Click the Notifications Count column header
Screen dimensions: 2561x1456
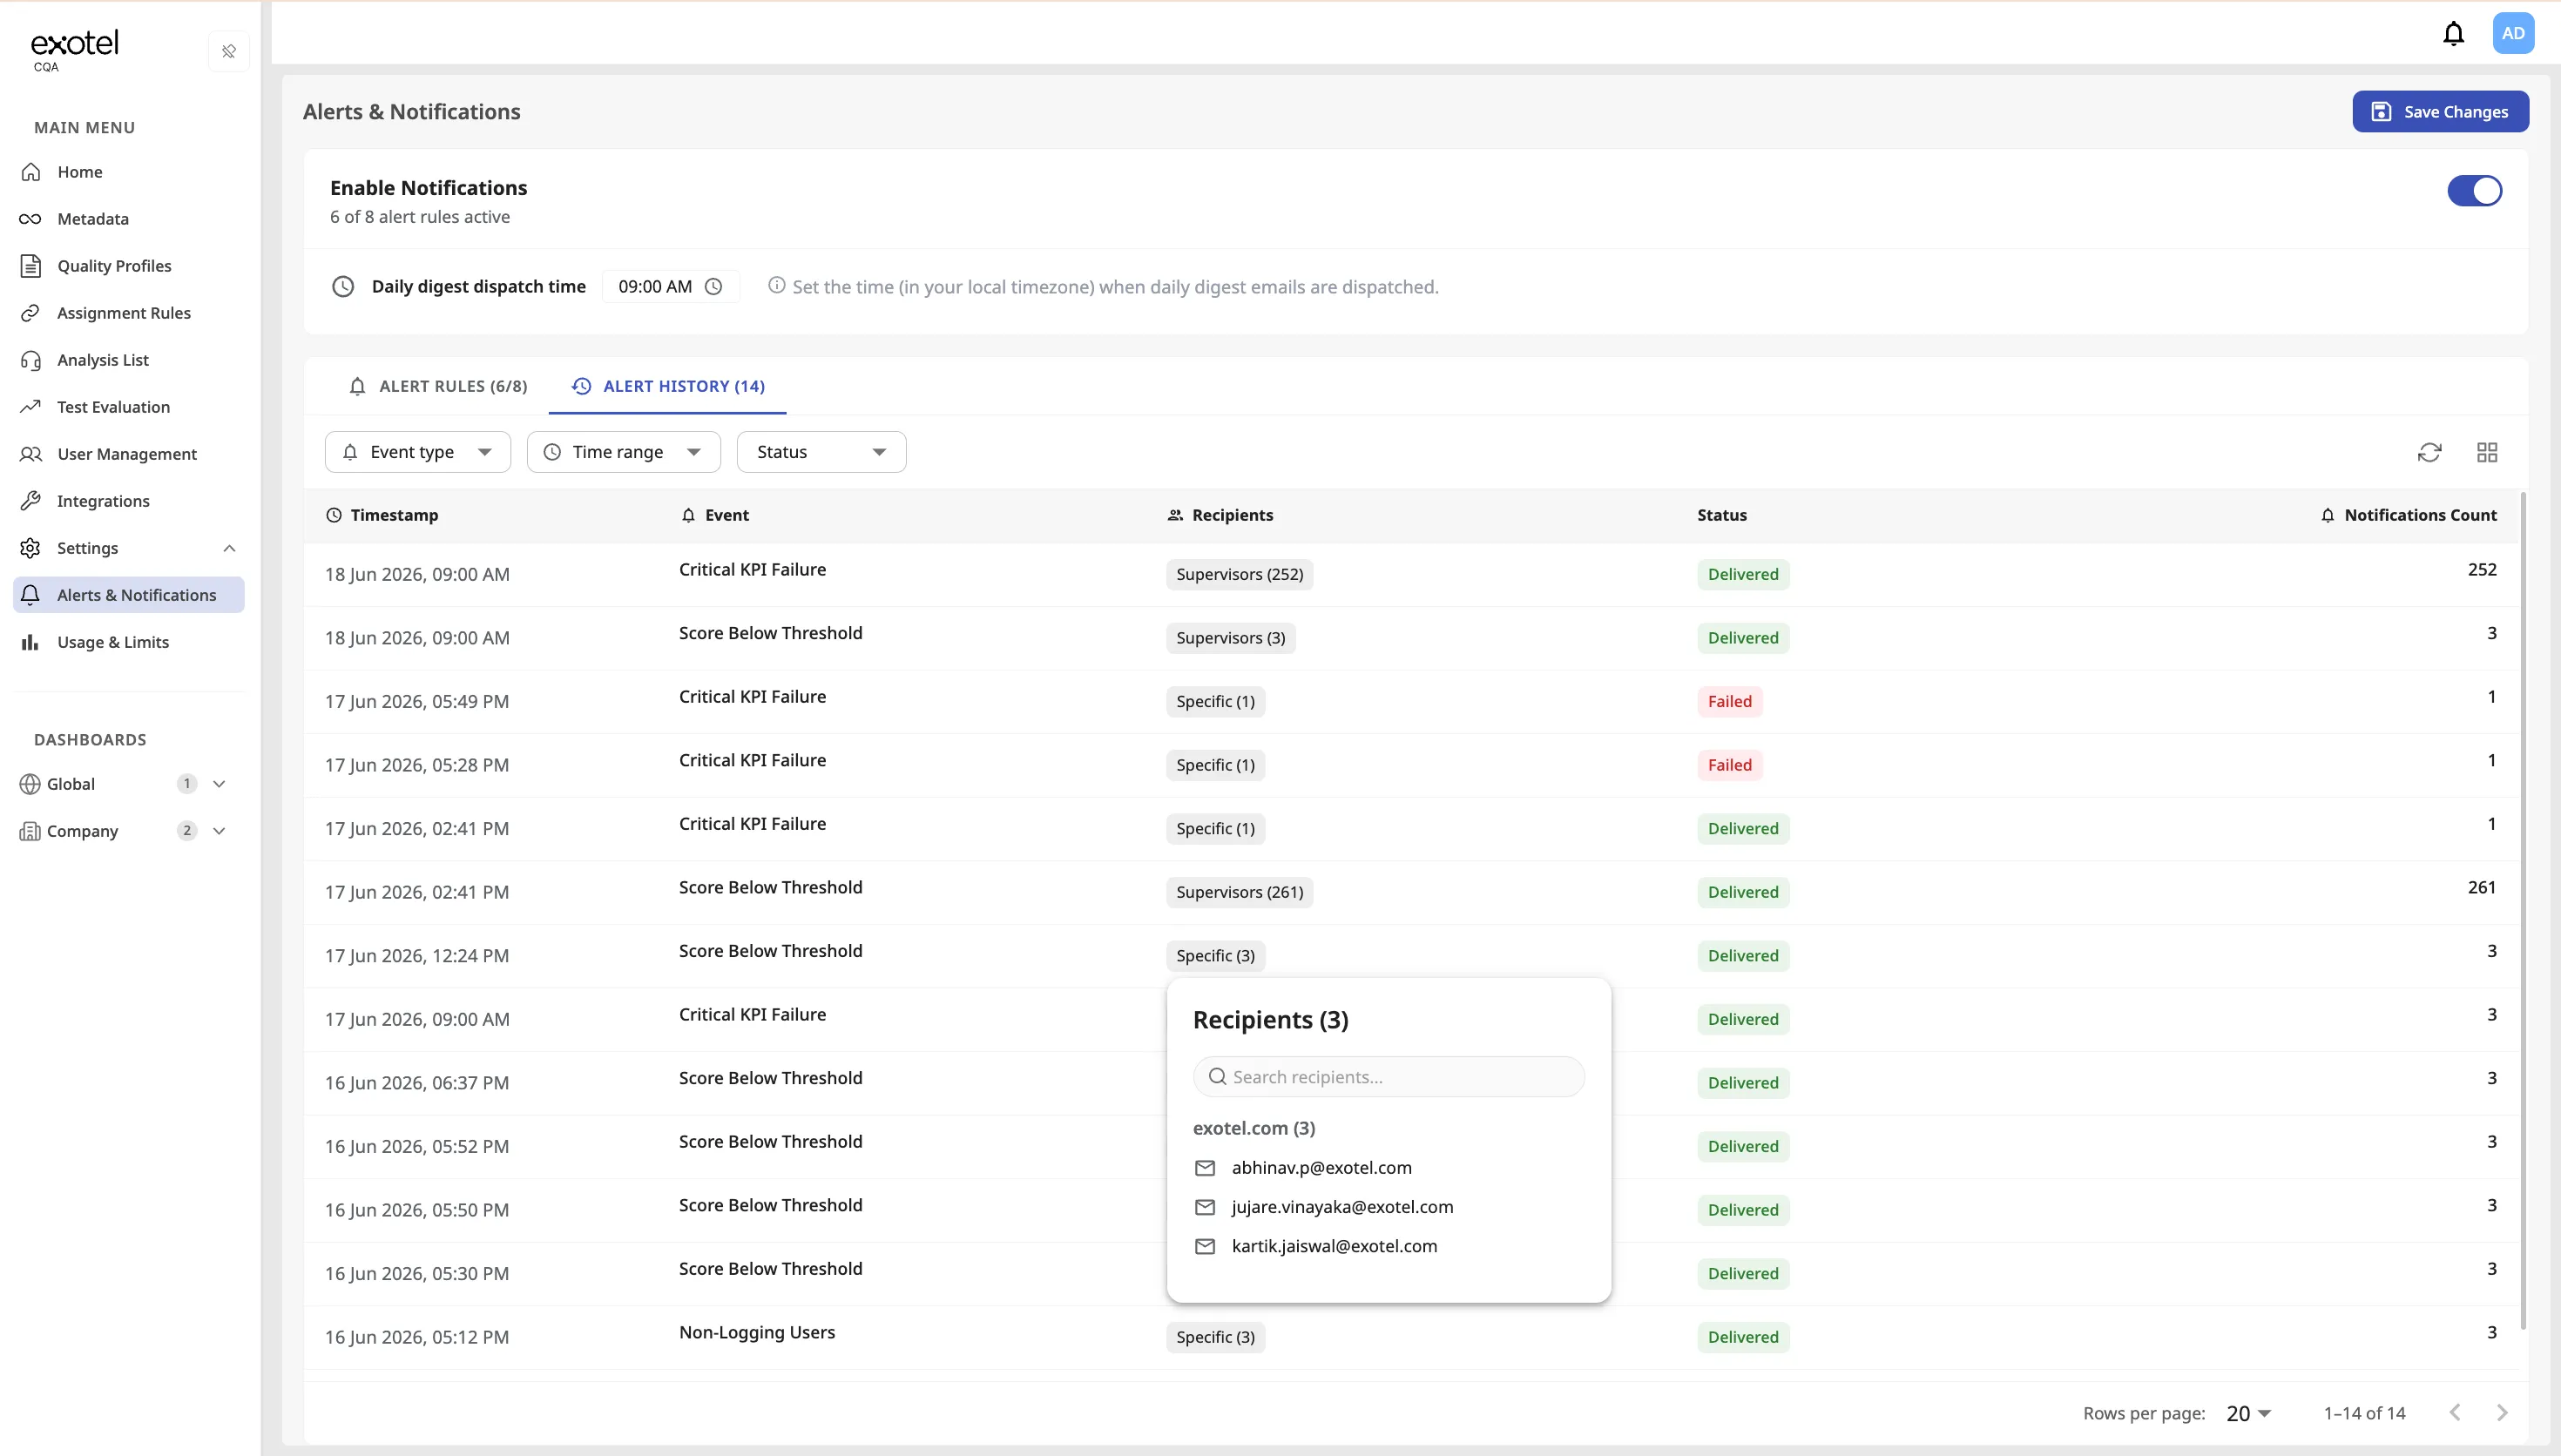2408,516
